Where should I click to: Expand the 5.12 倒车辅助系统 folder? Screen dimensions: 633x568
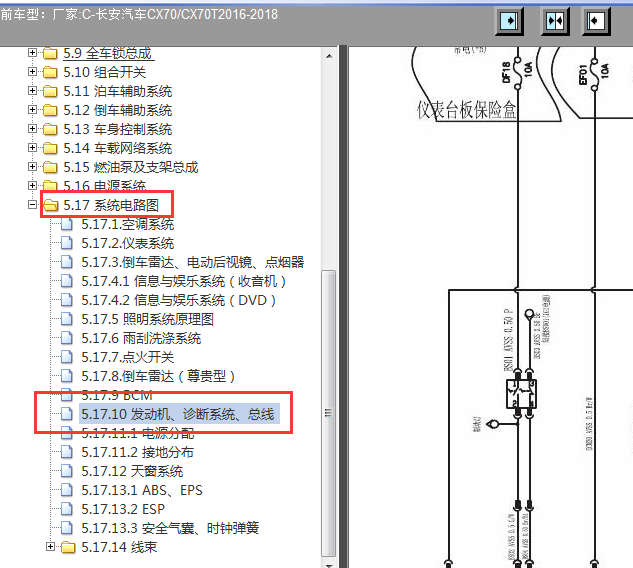32,109
